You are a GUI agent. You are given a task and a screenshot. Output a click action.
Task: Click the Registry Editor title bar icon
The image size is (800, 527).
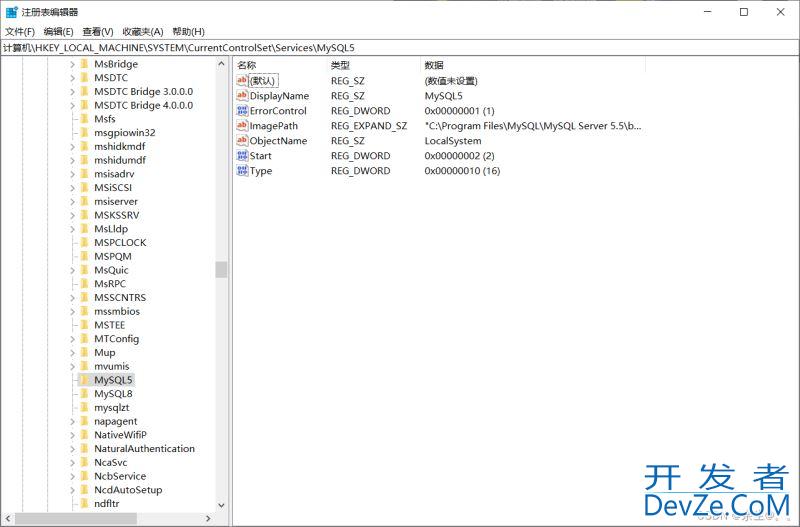(x=11, y=12)
